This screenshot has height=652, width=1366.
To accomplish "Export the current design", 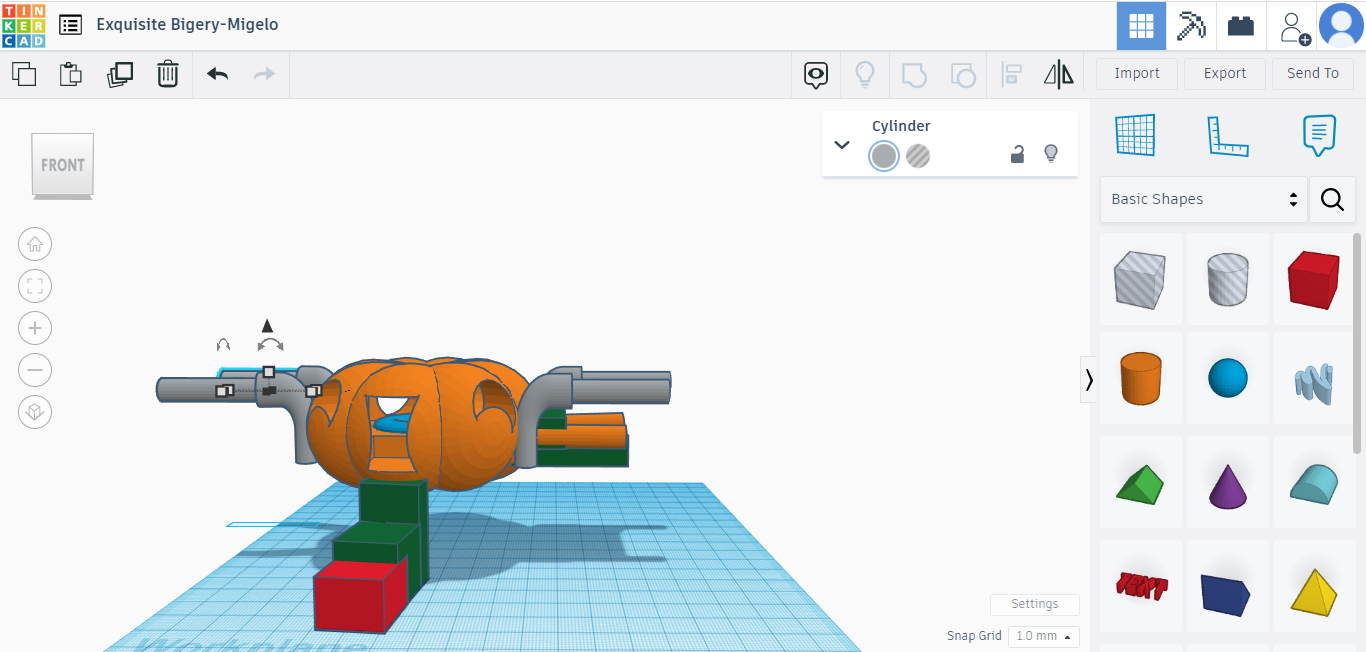I will (1224, 73).
